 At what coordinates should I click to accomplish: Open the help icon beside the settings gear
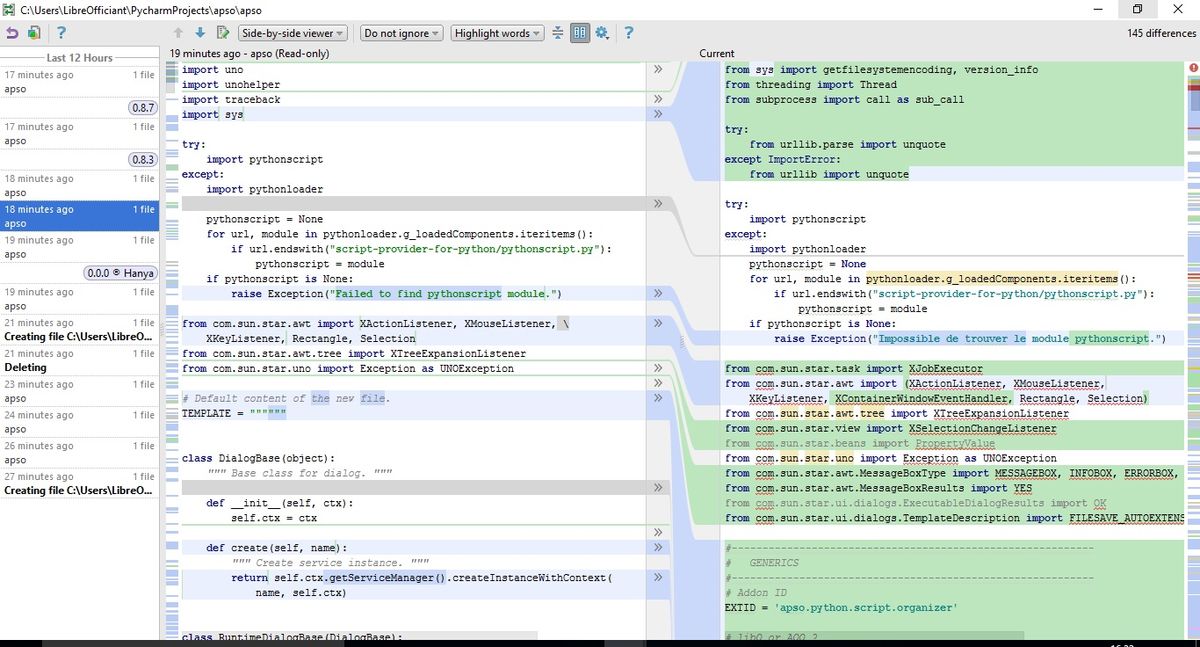click(629, 33)
